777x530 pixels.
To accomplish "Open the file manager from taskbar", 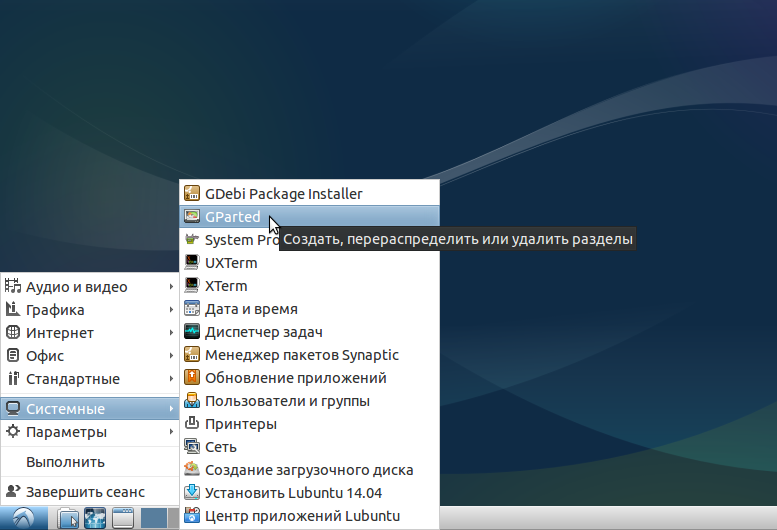I will [x=68, y=519].
